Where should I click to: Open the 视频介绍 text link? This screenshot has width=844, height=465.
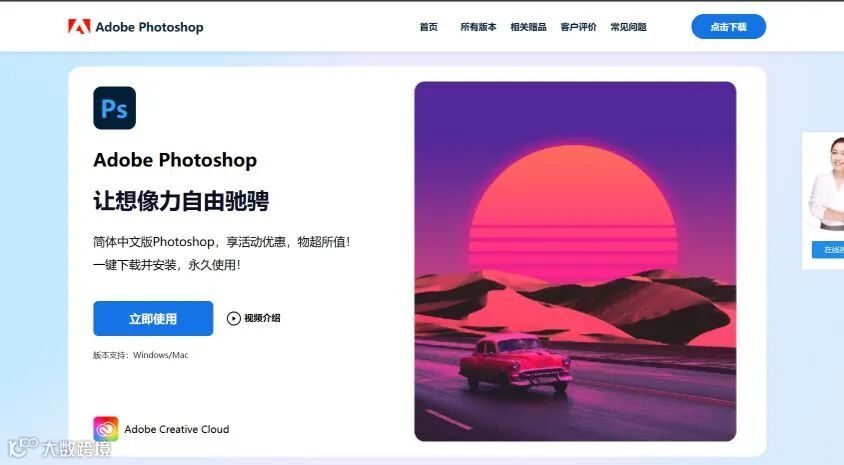coord(262,318)
